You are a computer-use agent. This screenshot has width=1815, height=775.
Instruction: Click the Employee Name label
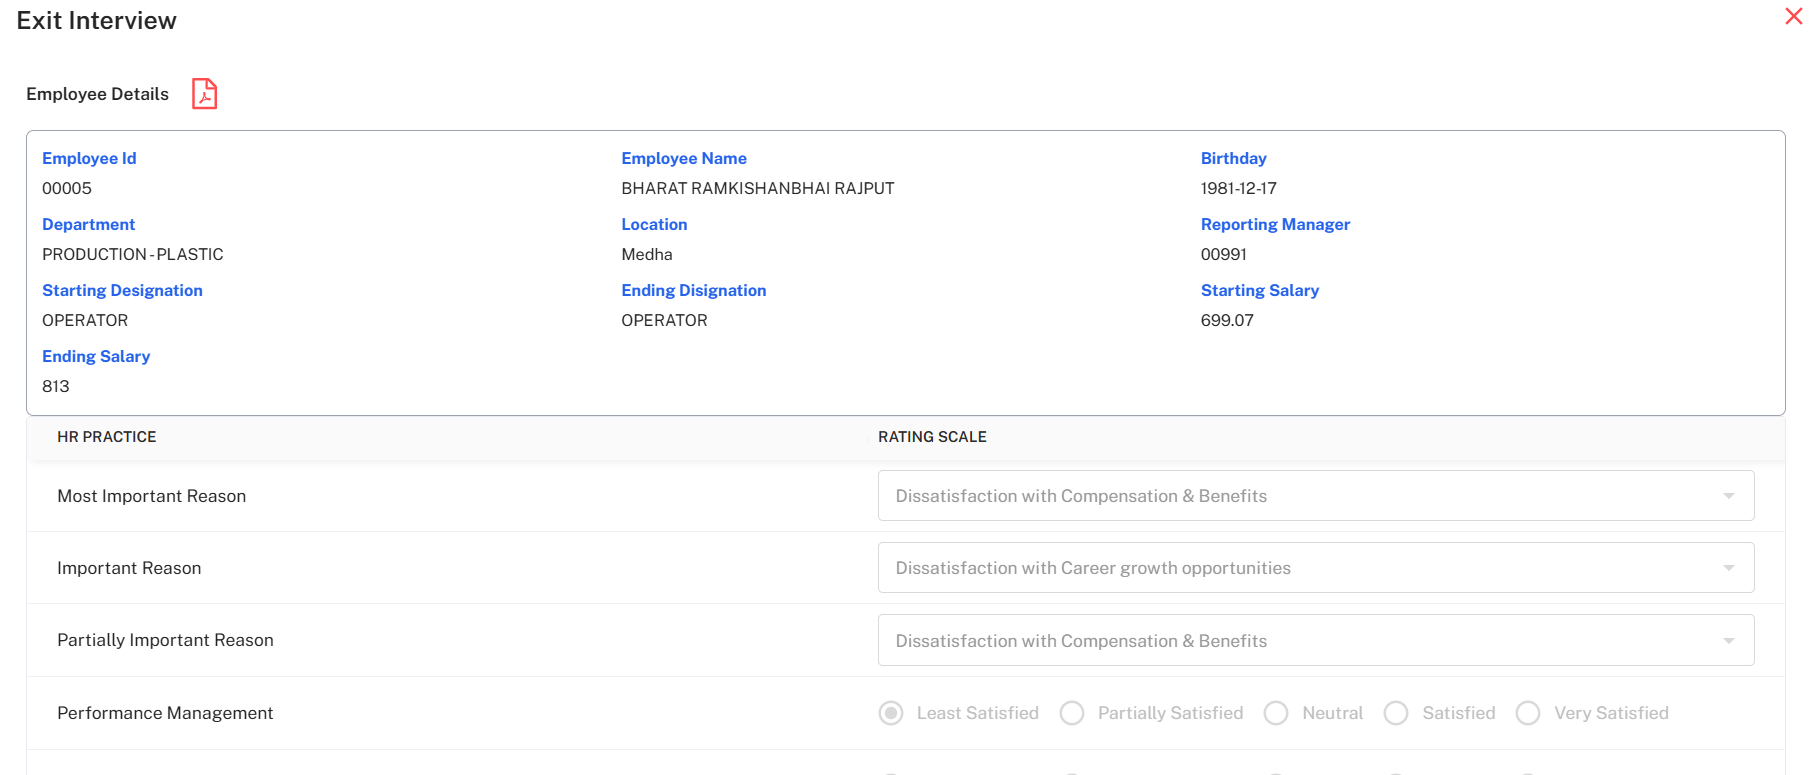coord(684,158)
